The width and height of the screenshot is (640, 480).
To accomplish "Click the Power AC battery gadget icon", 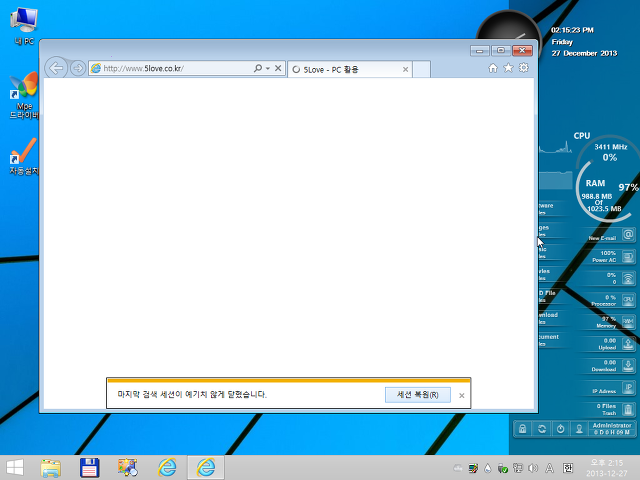I will pos(628,257).
